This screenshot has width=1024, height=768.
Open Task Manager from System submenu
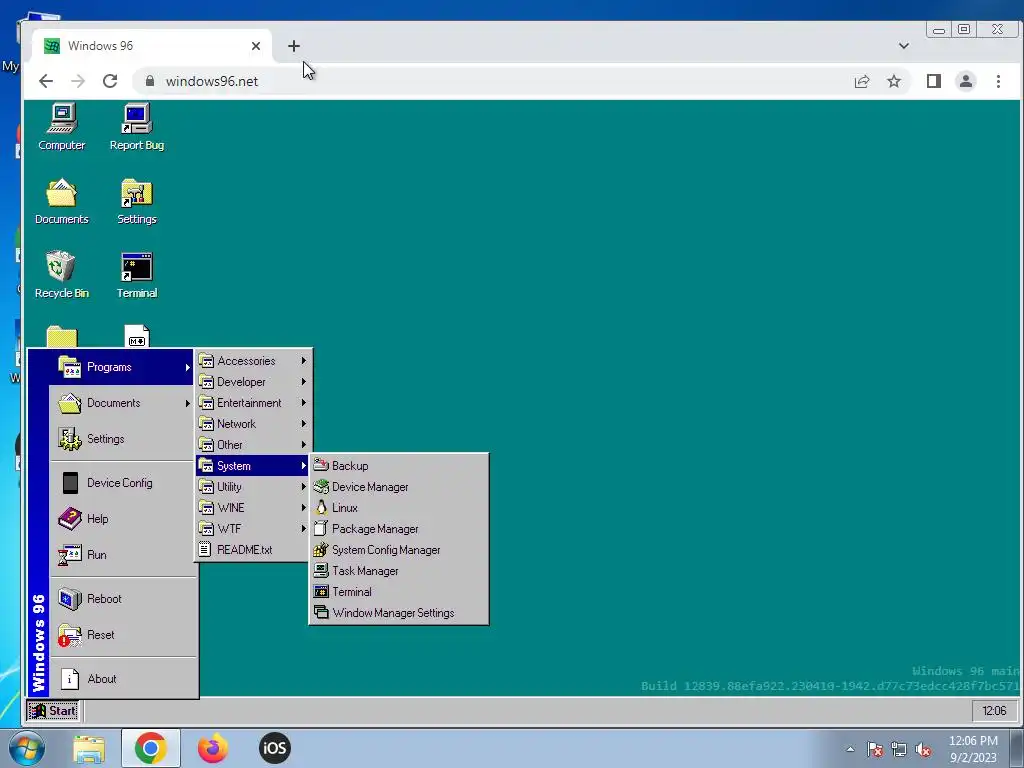398,571
